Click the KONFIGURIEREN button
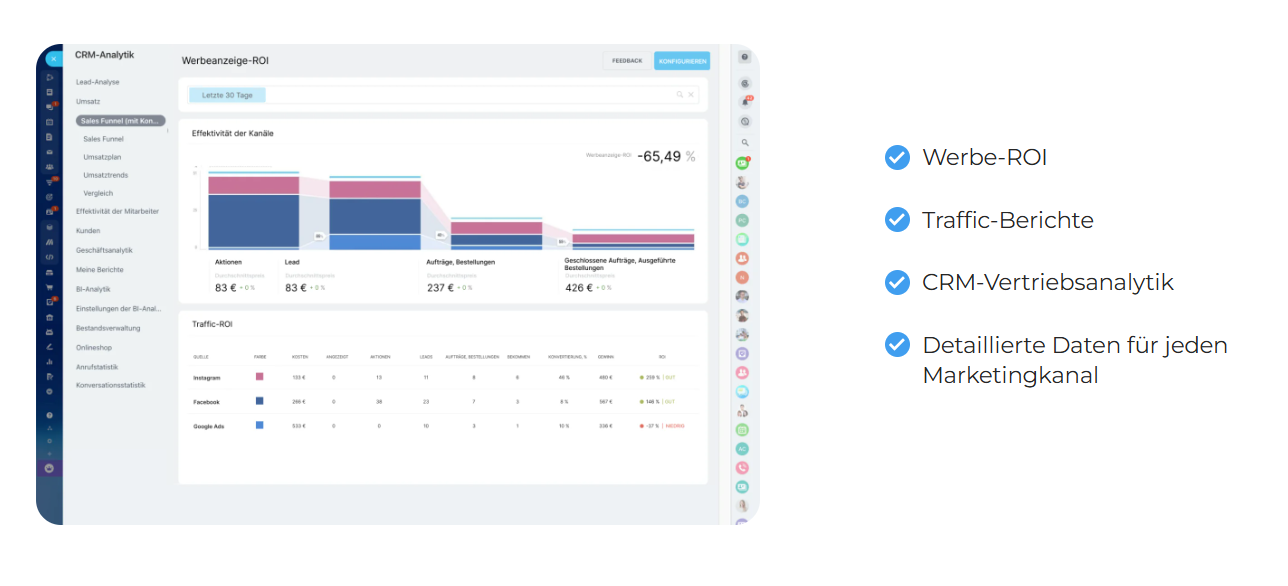Screen dimensions: 1288x586 point(682,60)
